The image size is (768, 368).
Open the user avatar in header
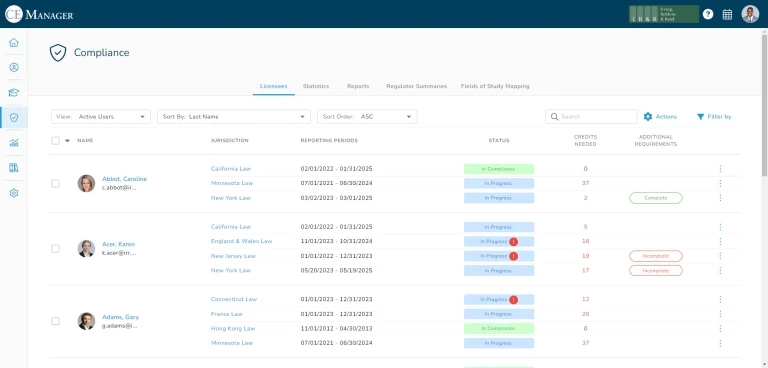click(x=750, y=14)
